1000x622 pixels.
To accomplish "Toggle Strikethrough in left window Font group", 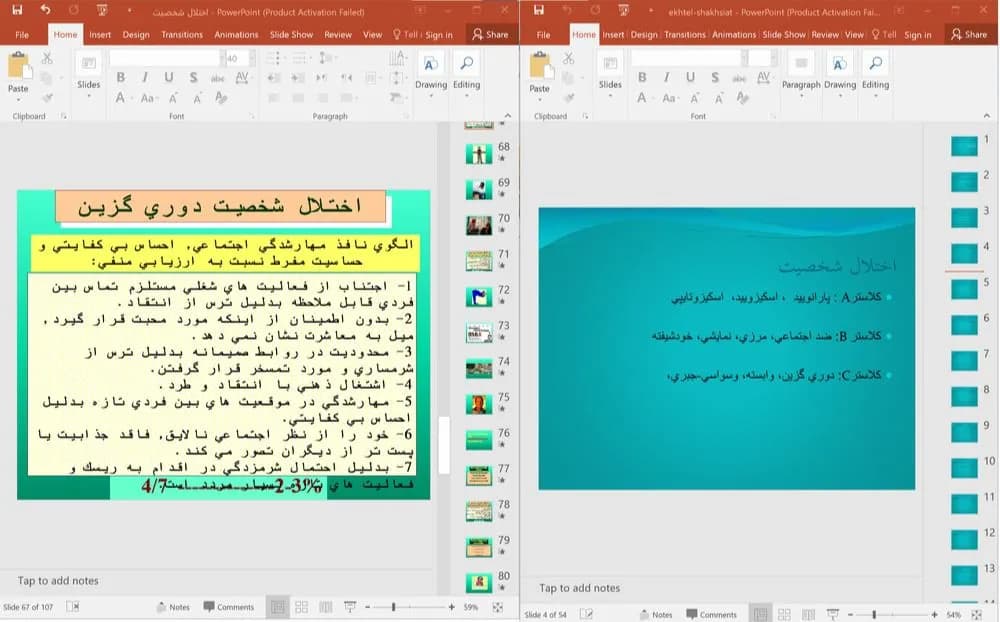I will tap(217, 78).
